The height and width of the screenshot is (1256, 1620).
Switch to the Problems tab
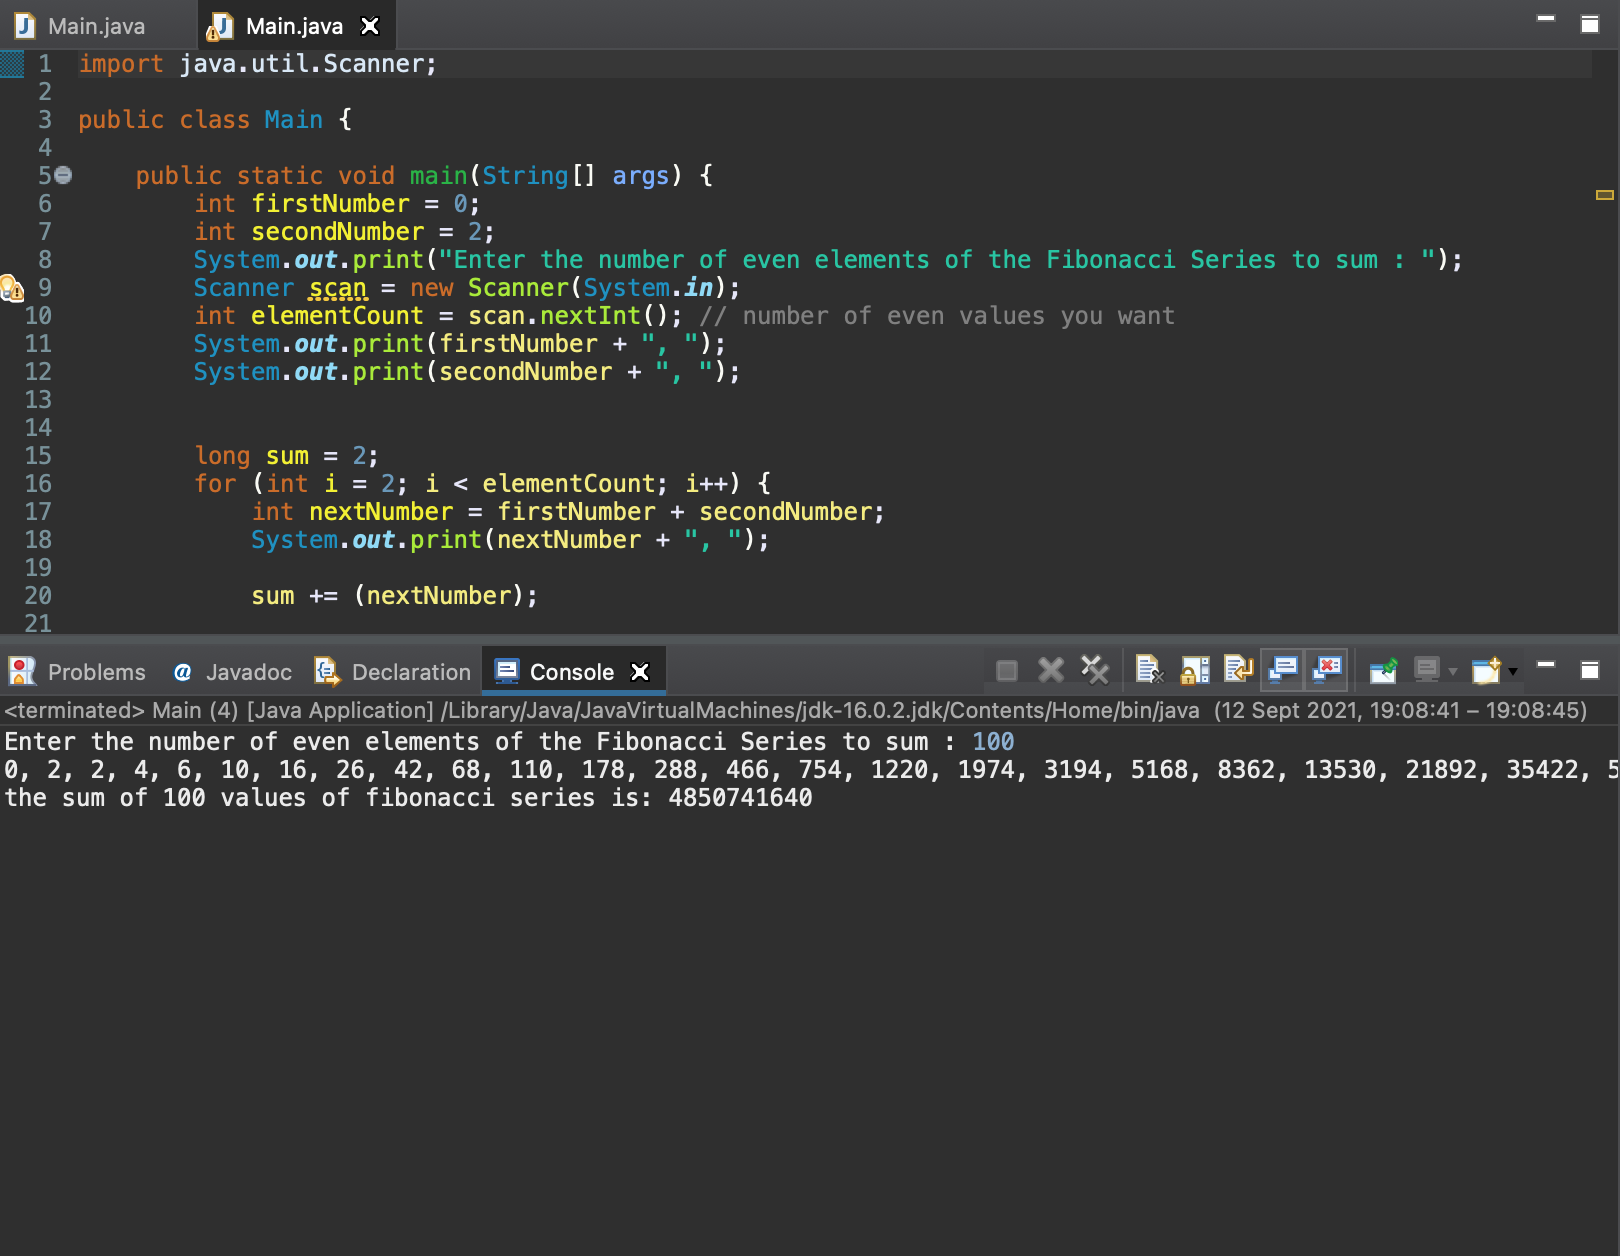point(77,672)
